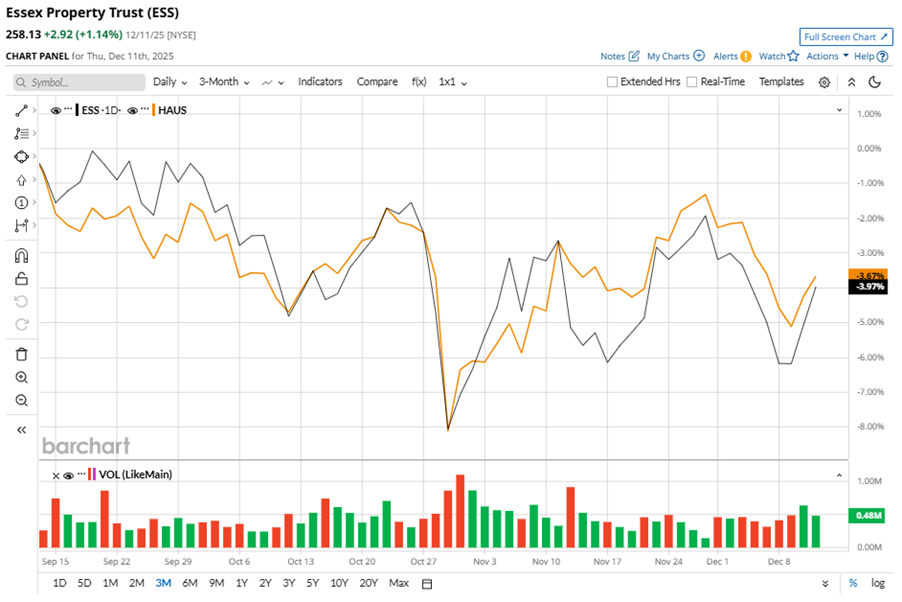Select the 5D time range
902x602 pixels.
point(85,583)
